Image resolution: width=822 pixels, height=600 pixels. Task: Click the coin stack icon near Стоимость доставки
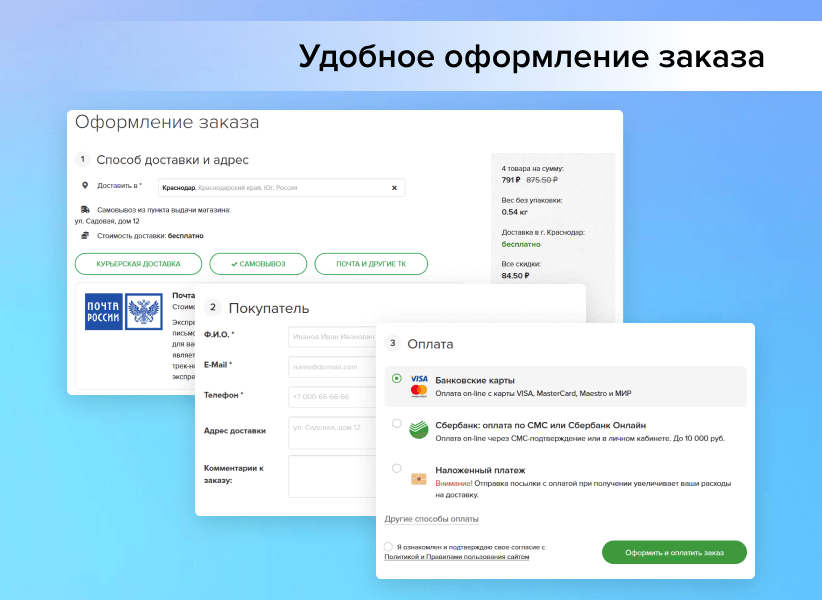click(x=85, y=235)
